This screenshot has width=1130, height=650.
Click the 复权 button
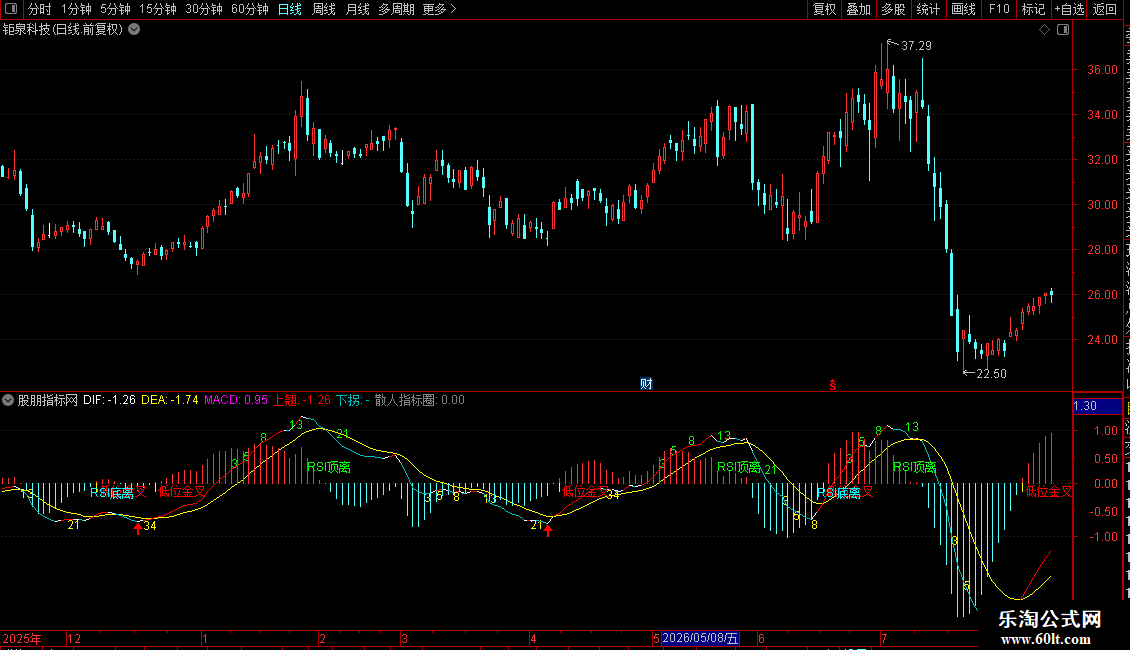[x=824, y=9]
